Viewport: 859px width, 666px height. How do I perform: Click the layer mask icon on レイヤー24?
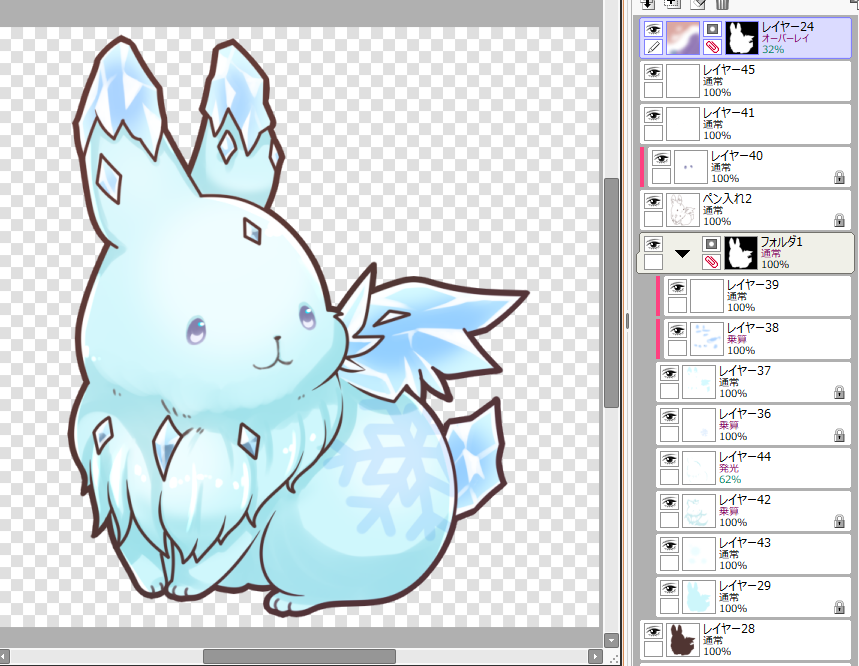click(x=712, y=28)
